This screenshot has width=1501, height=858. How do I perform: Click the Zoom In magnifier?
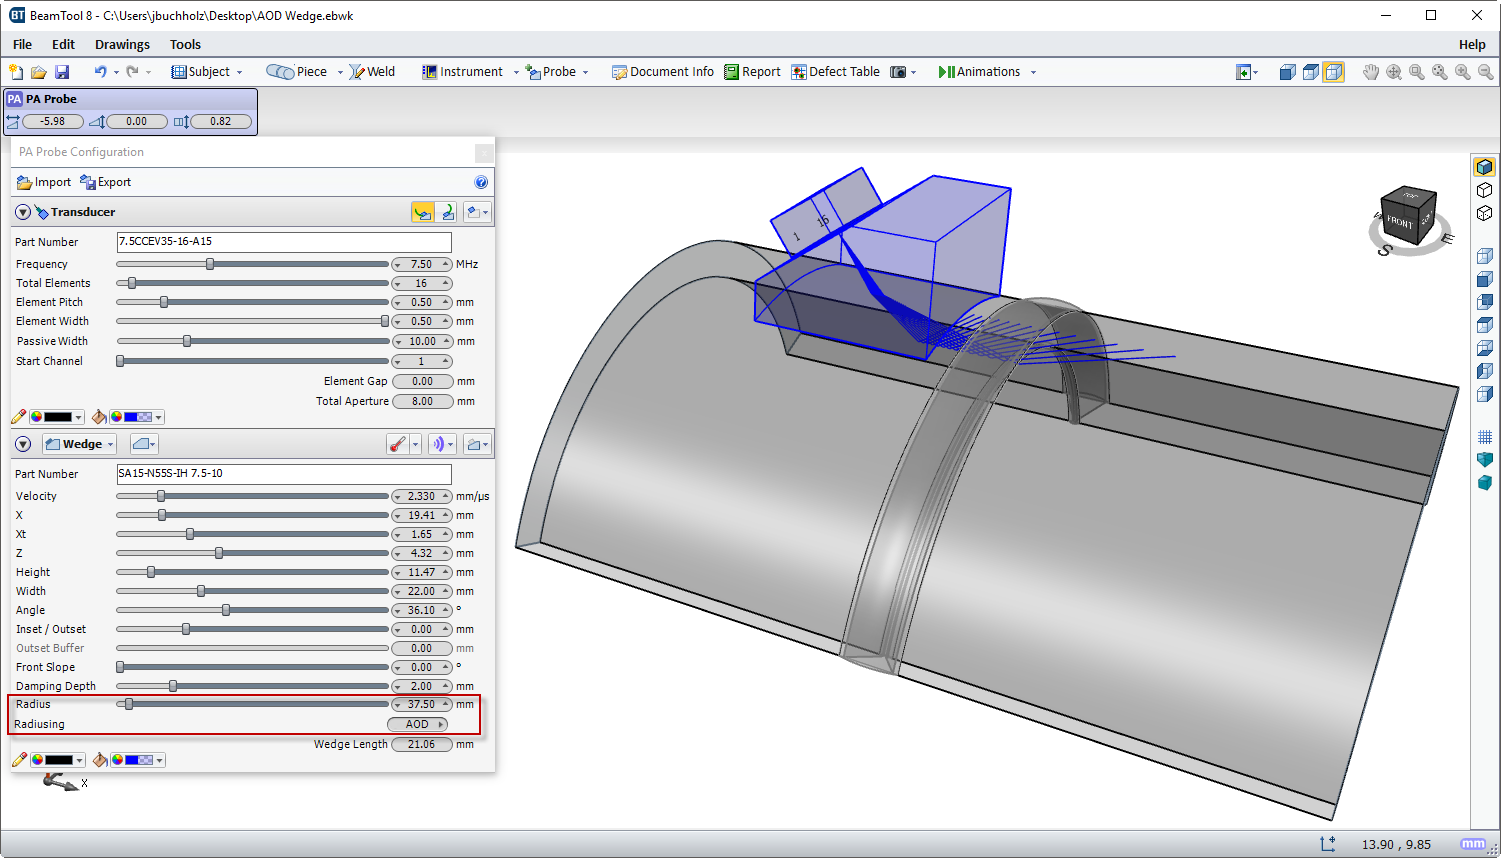tap(1463, 72)
